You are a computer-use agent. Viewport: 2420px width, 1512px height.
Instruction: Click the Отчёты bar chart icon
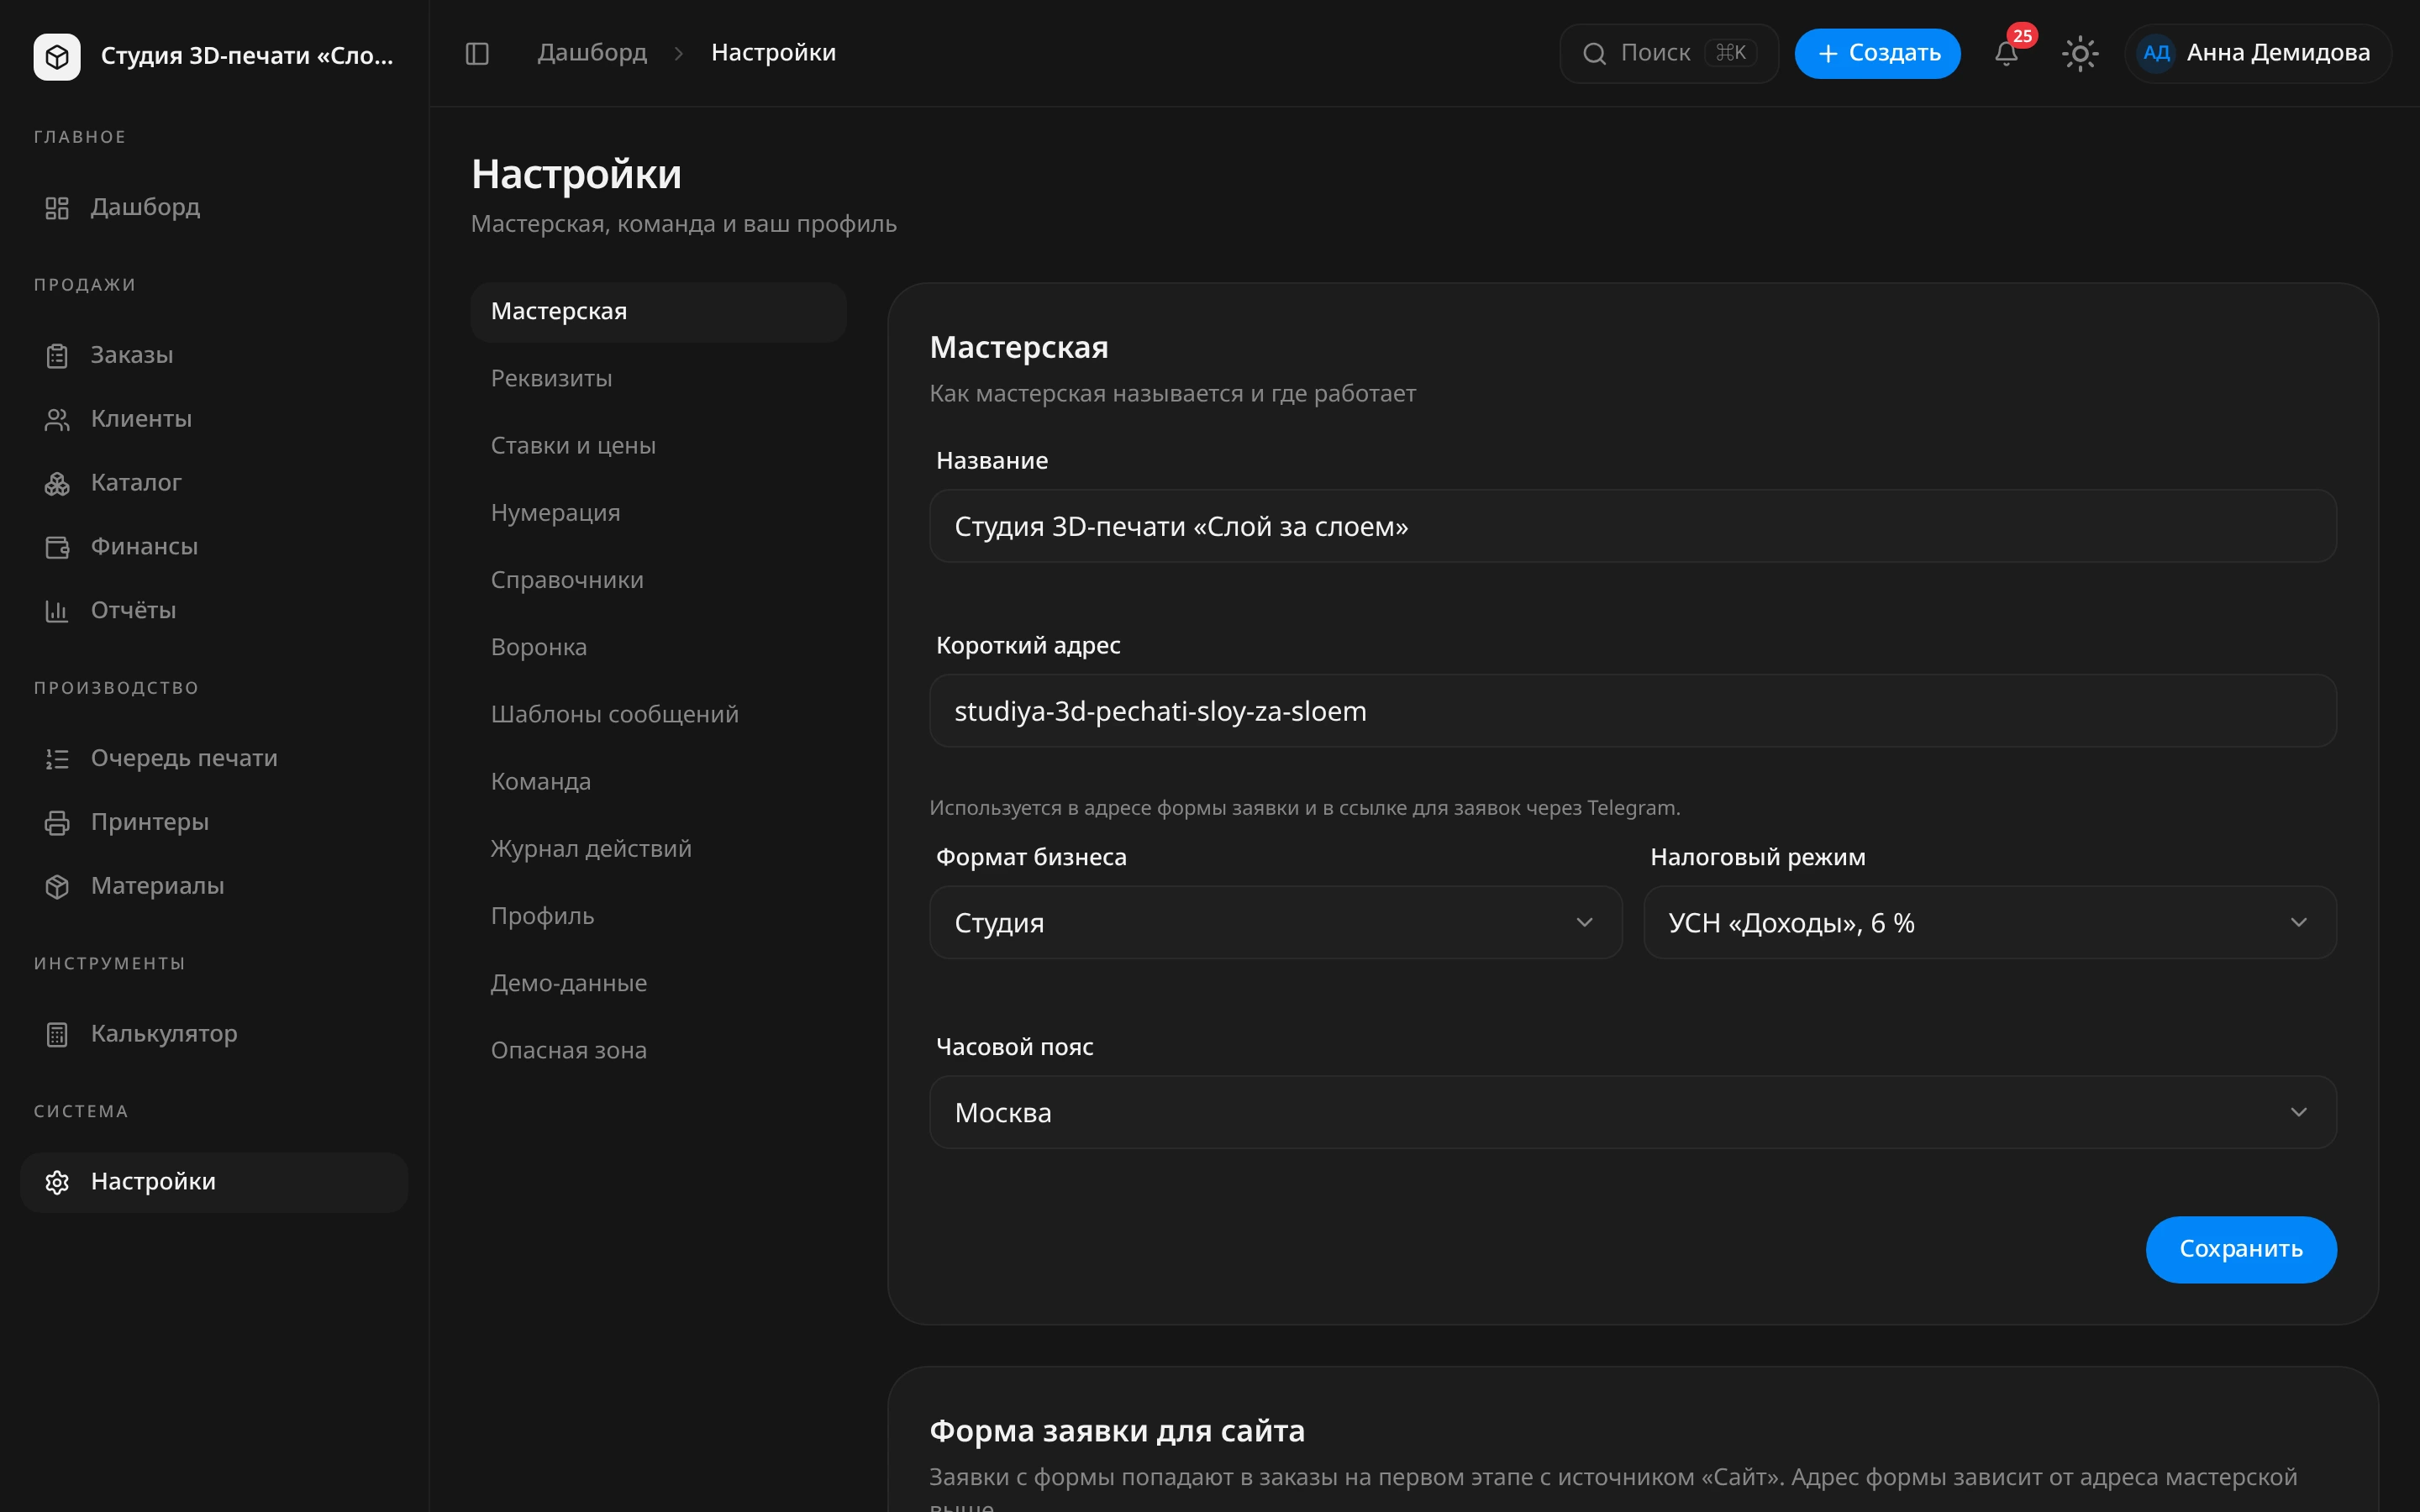tap(57, 611)
